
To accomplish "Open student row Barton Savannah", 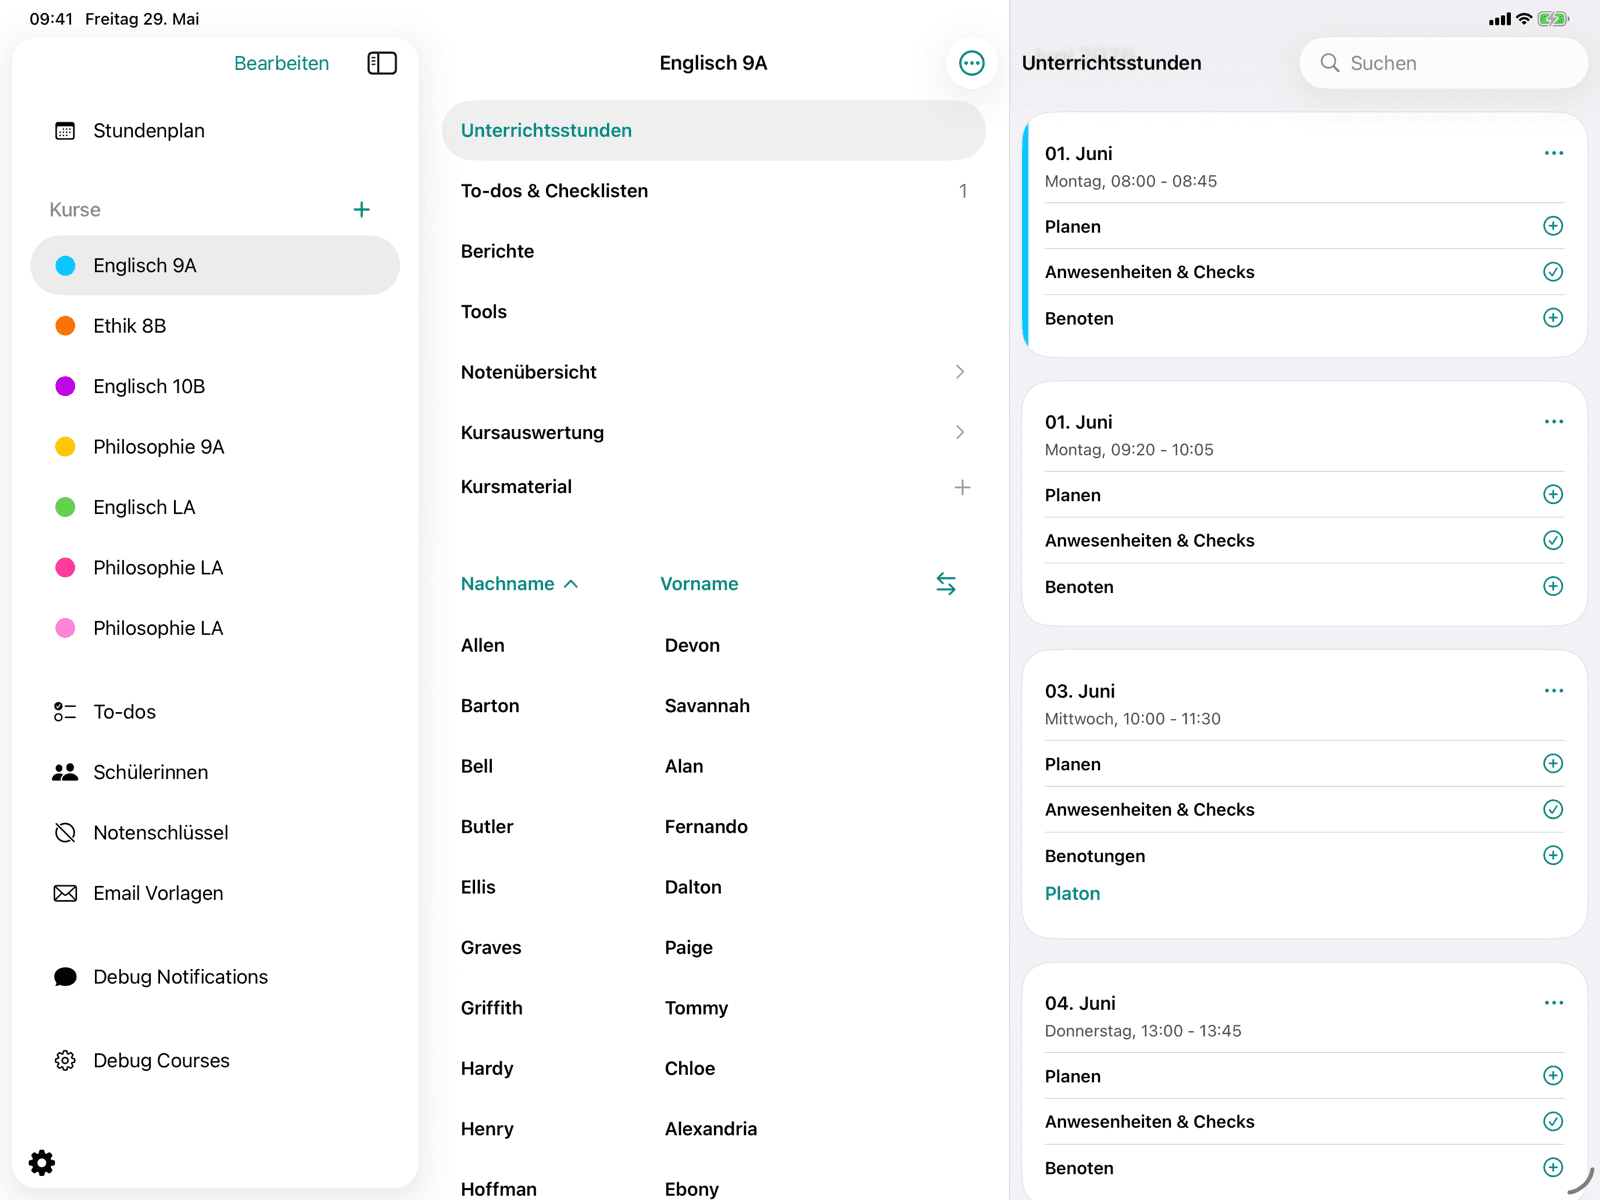I will (714, 706).
